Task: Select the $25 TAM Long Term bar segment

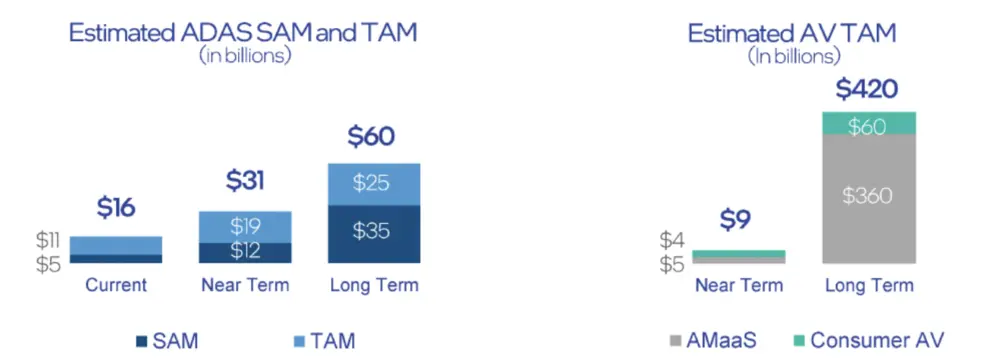Action: [374, 184]
